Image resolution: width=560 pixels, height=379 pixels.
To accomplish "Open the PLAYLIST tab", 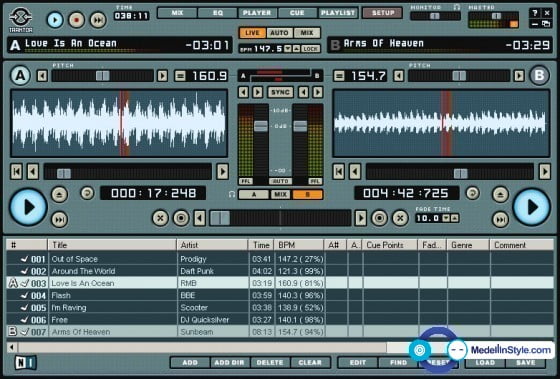I will tap(338, 13).
